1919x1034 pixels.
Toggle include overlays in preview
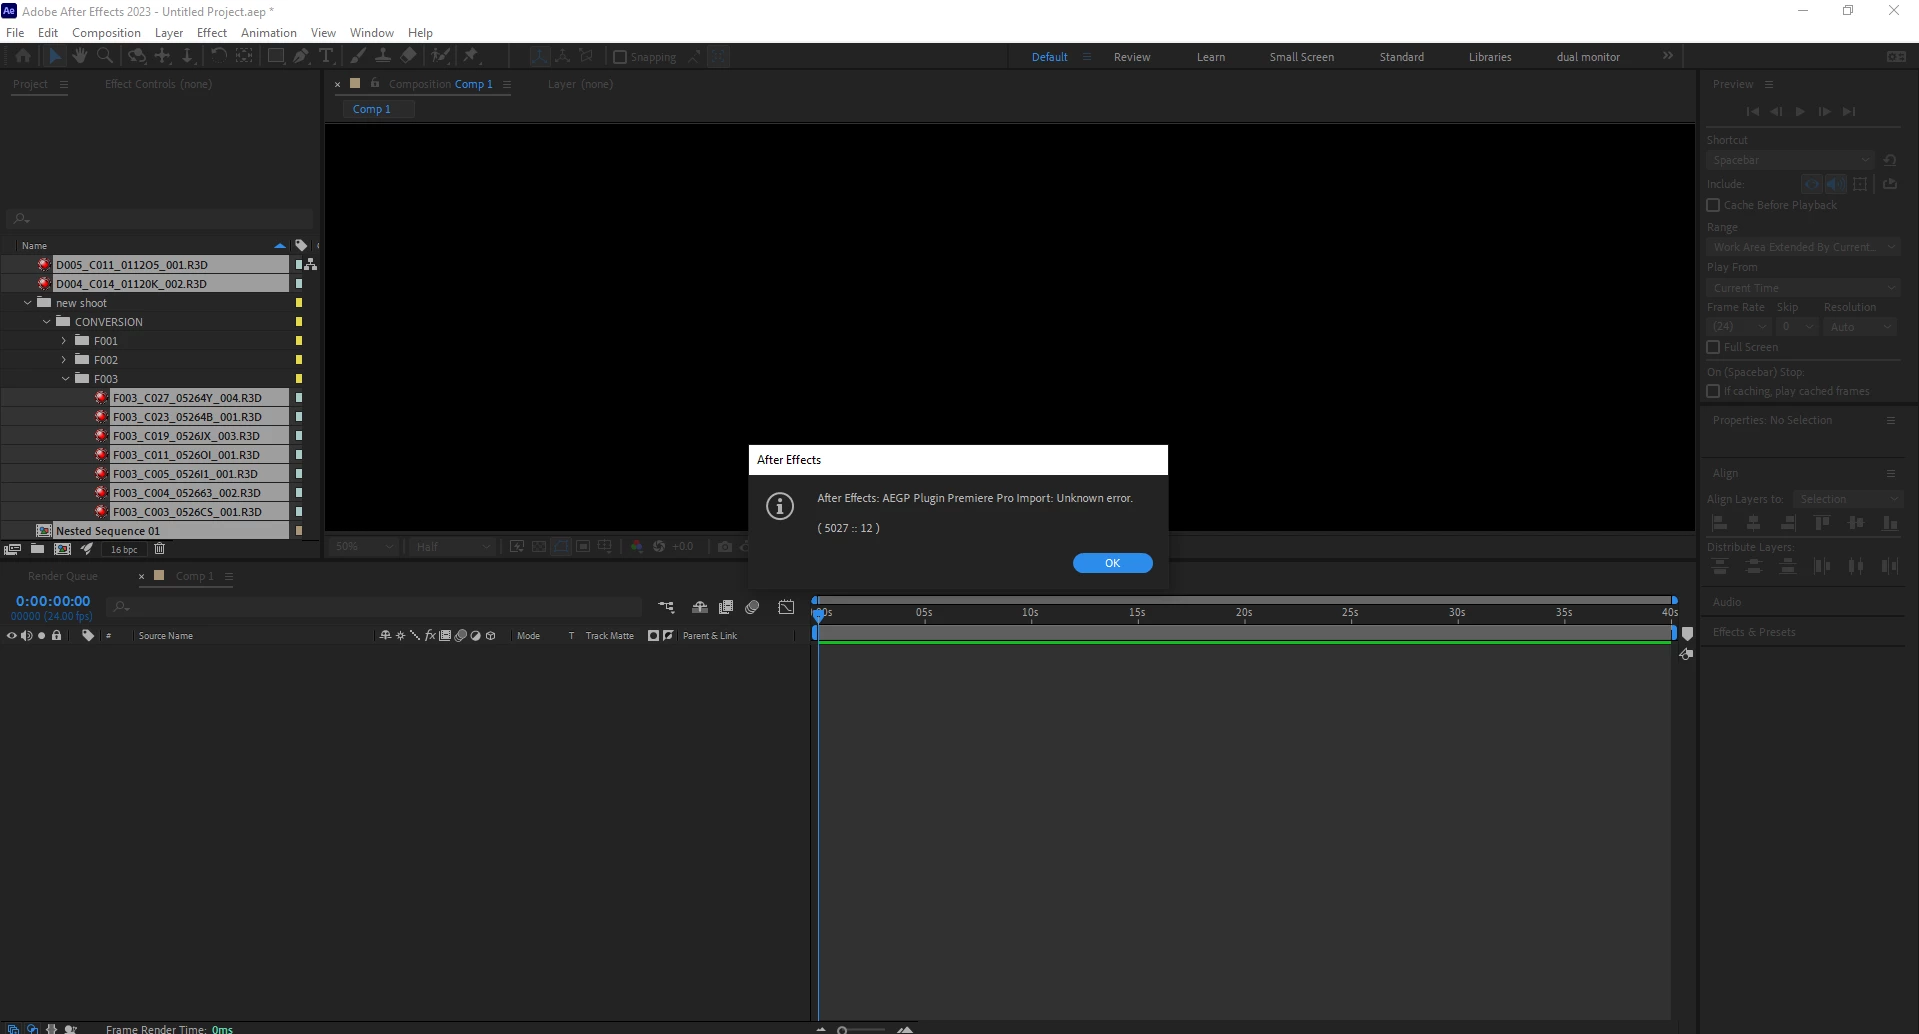[x=1860, y=184]
